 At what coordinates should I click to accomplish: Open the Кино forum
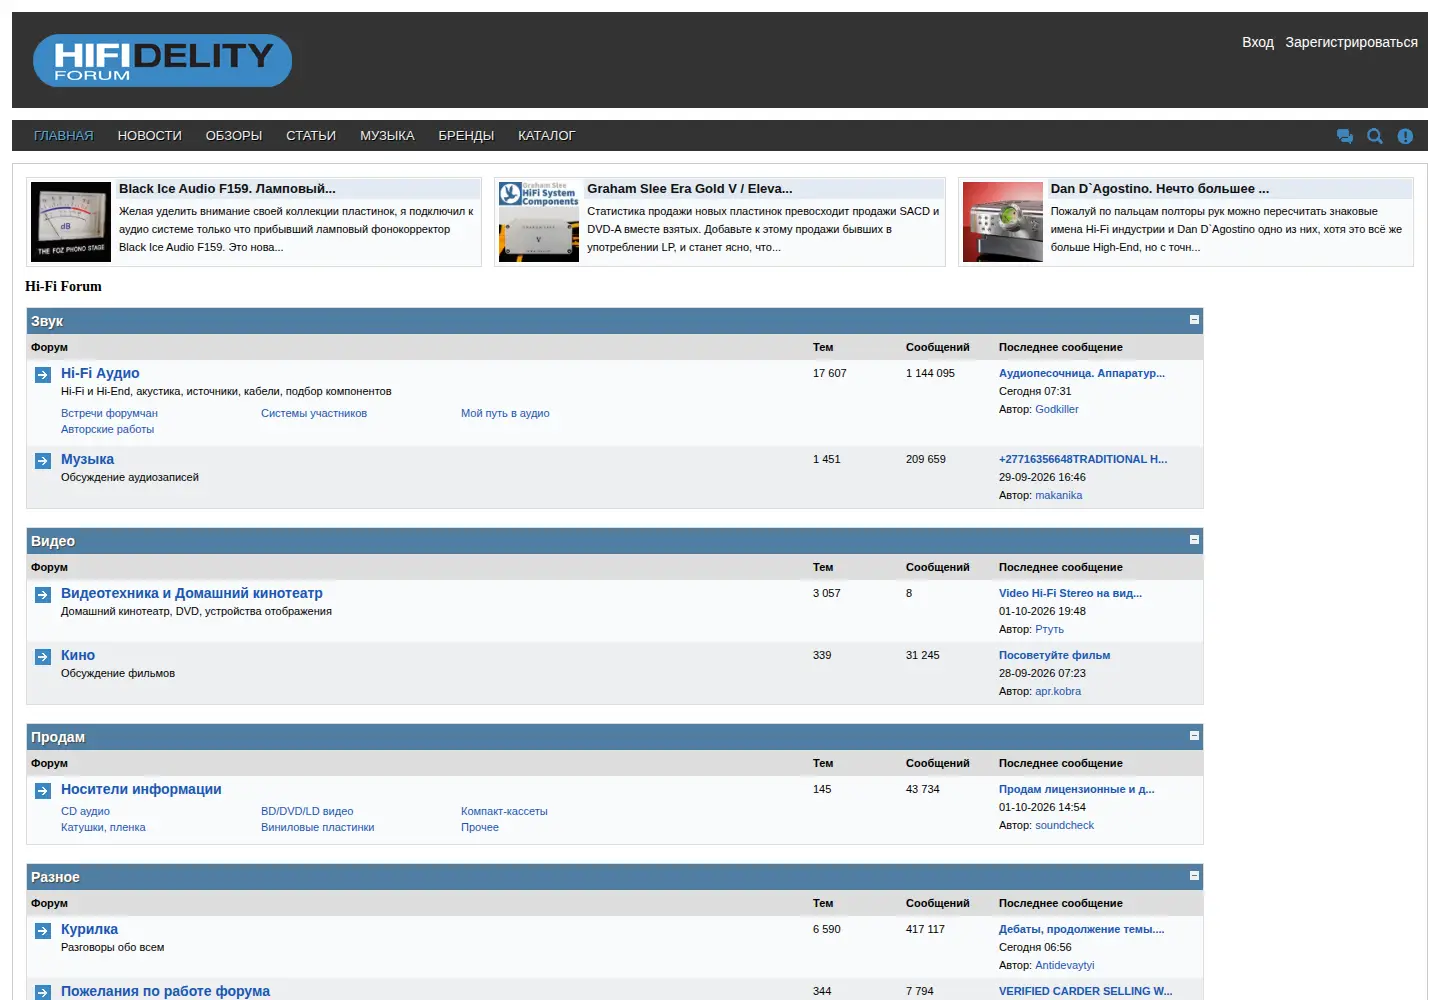pos(78,655)
